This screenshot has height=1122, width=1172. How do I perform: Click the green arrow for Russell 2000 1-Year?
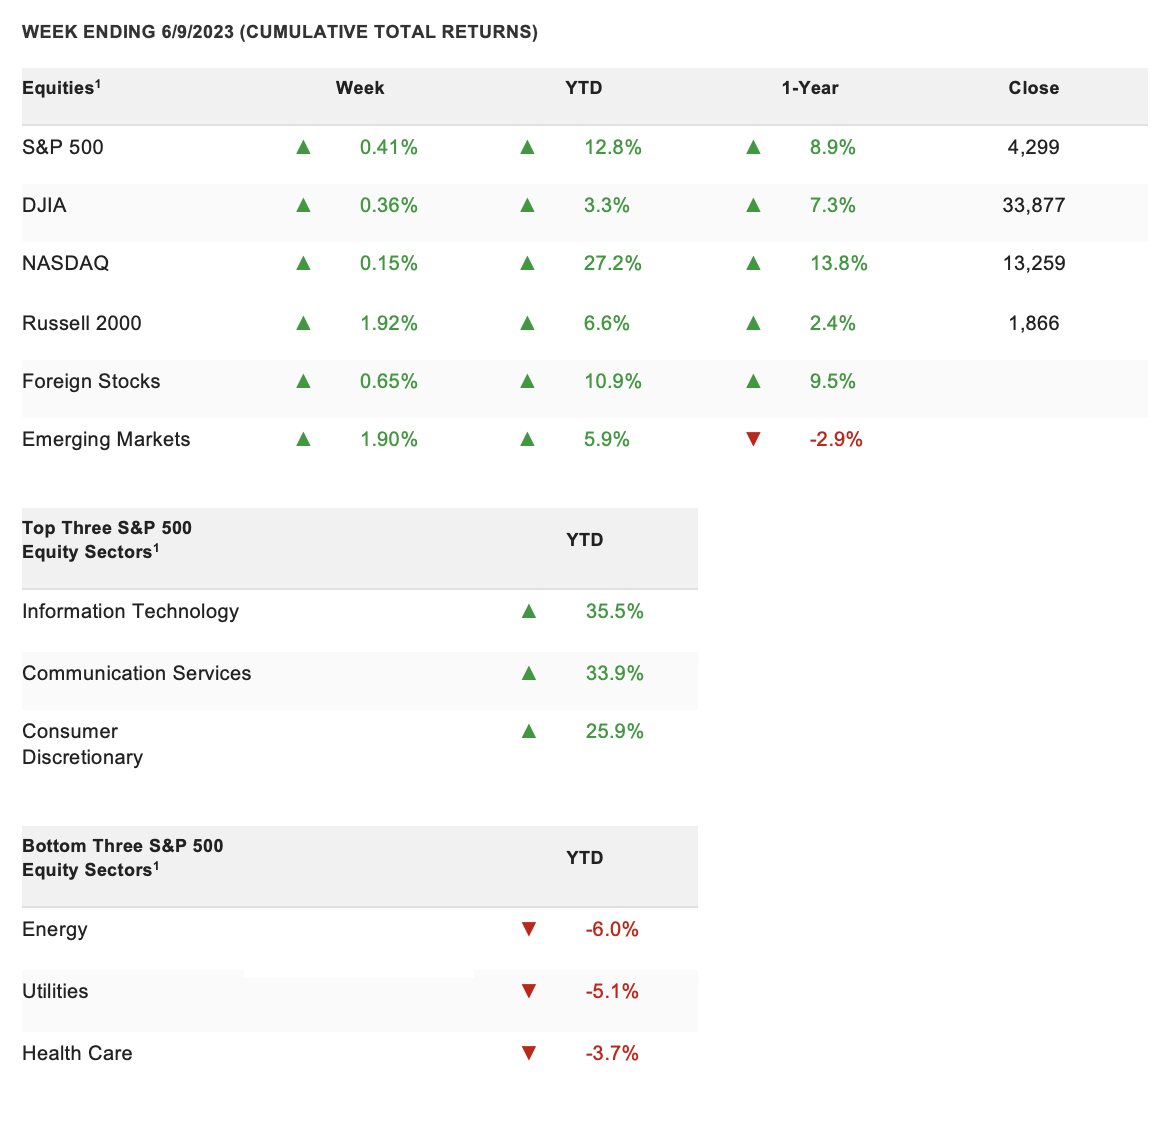click(753, 323)
